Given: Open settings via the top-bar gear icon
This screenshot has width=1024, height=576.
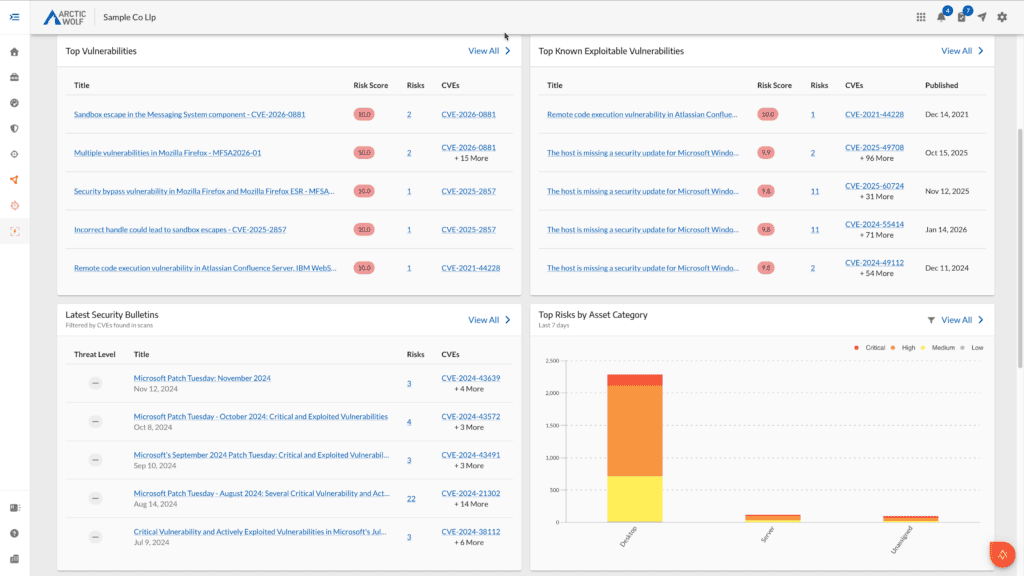Looking at the screenshot, I should (x=1001, y=16).
